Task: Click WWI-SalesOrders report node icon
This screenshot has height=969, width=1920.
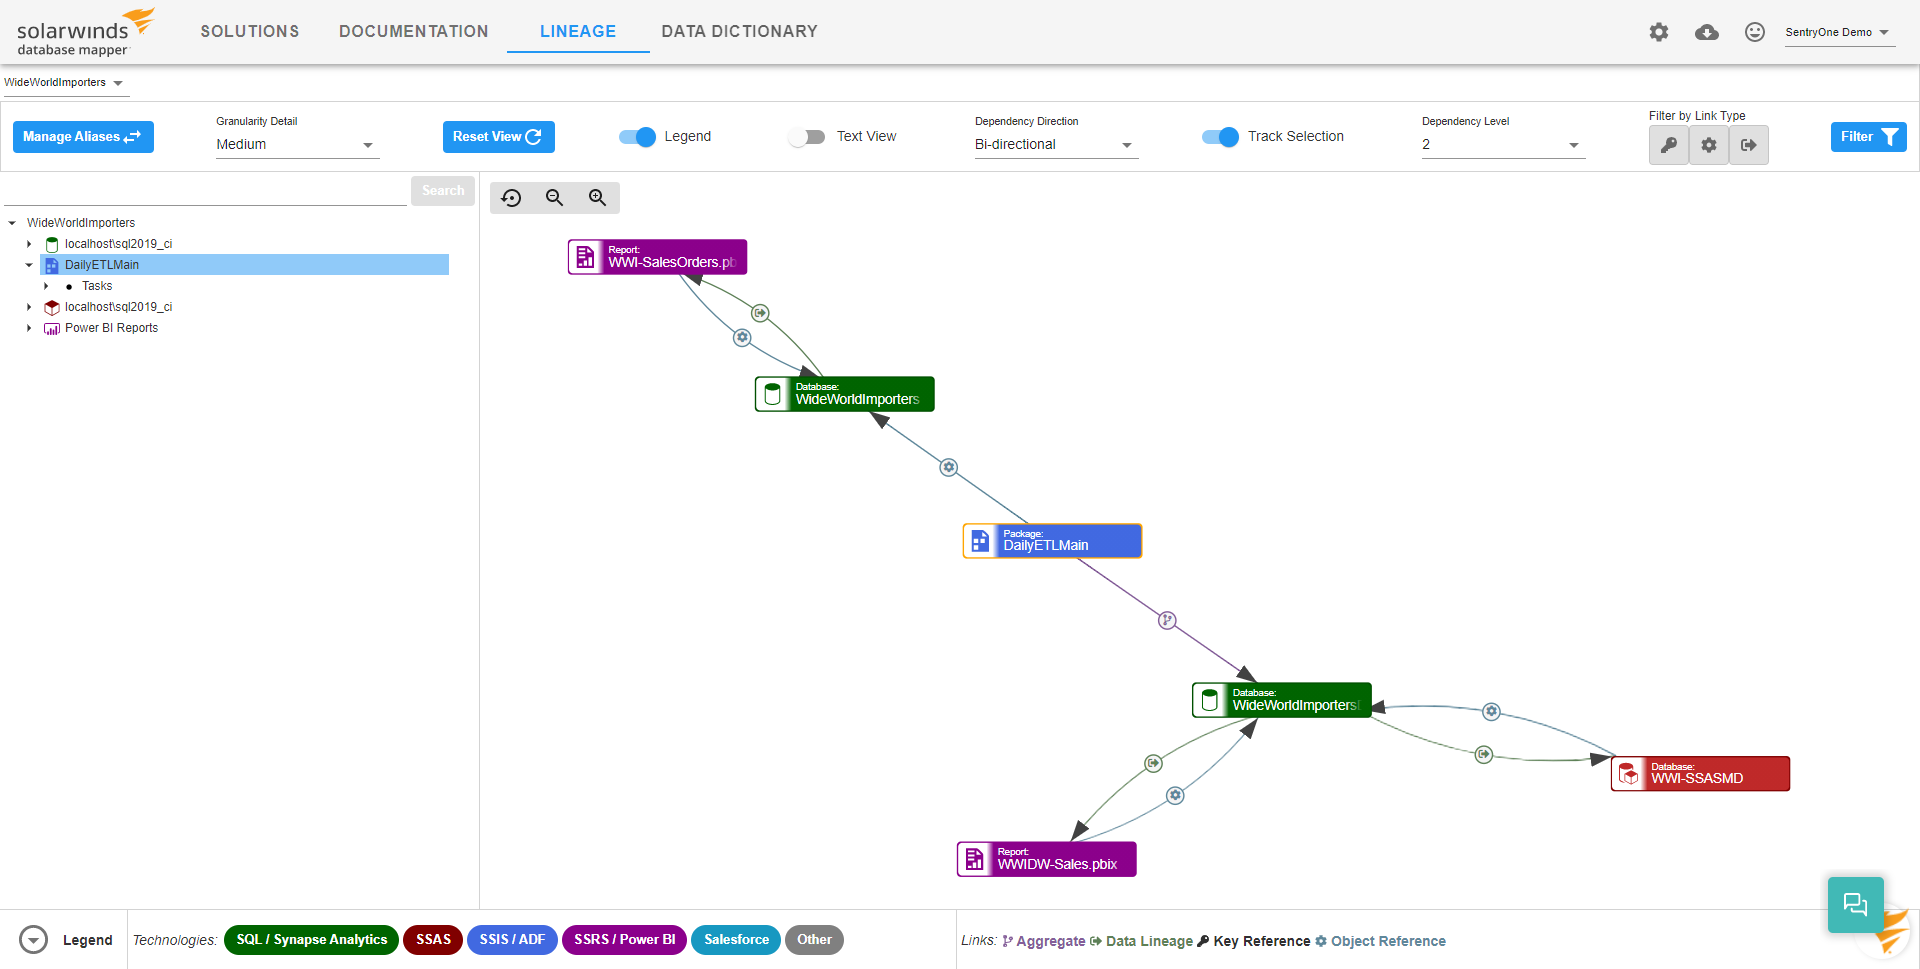Action: click(x=586, y=257)
